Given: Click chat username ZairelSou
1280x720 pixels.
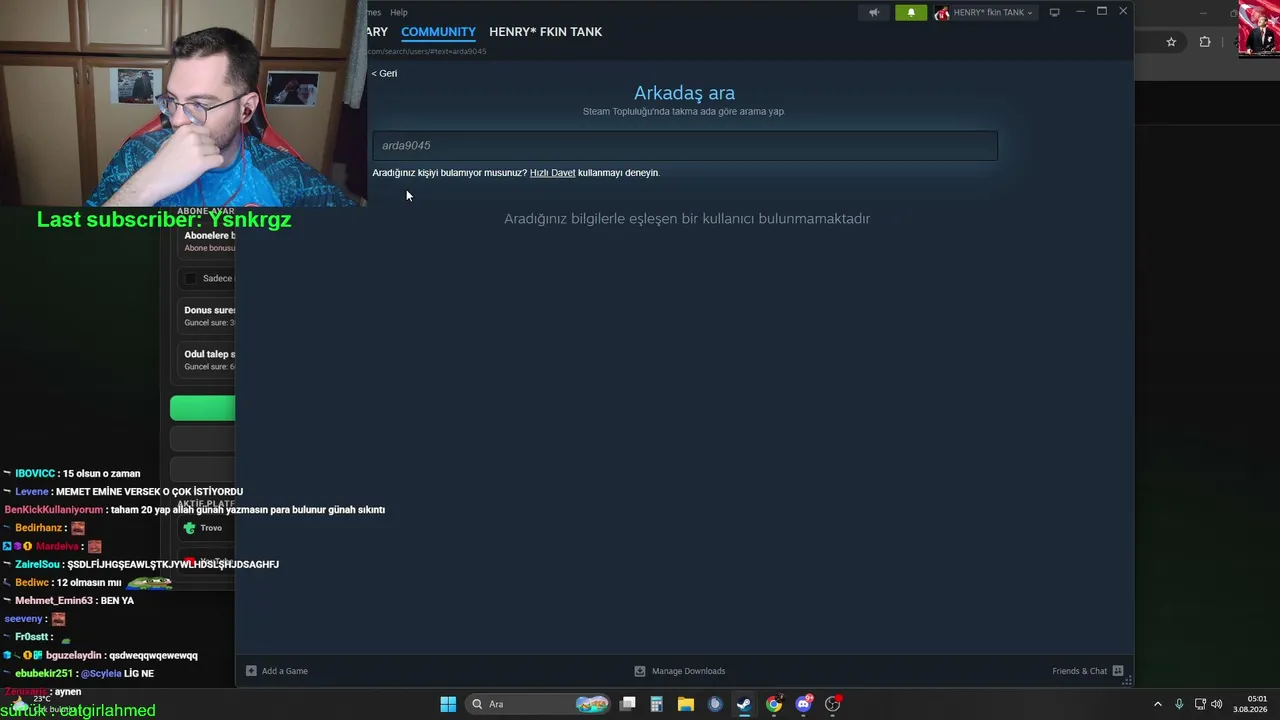Looking at the screenshot, I should pos(38,564).
